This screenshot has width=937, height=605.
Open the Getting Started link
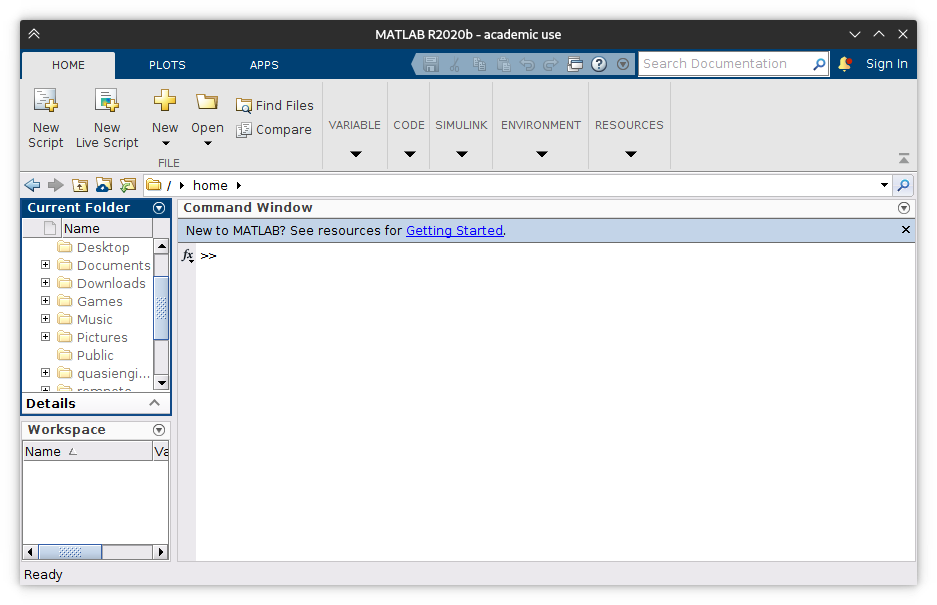tap(455, 231)
